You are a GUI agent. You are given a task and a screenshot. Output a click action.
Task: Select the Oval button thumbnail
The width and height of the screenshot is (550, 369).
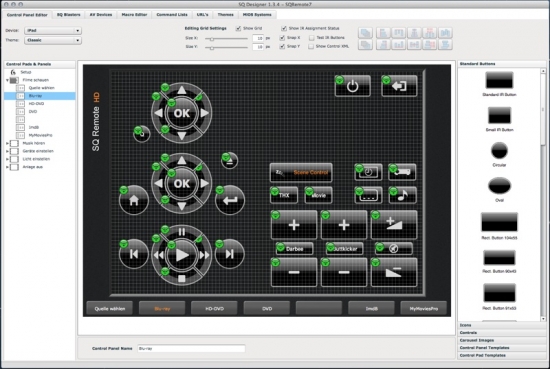(x=499, y=186)
